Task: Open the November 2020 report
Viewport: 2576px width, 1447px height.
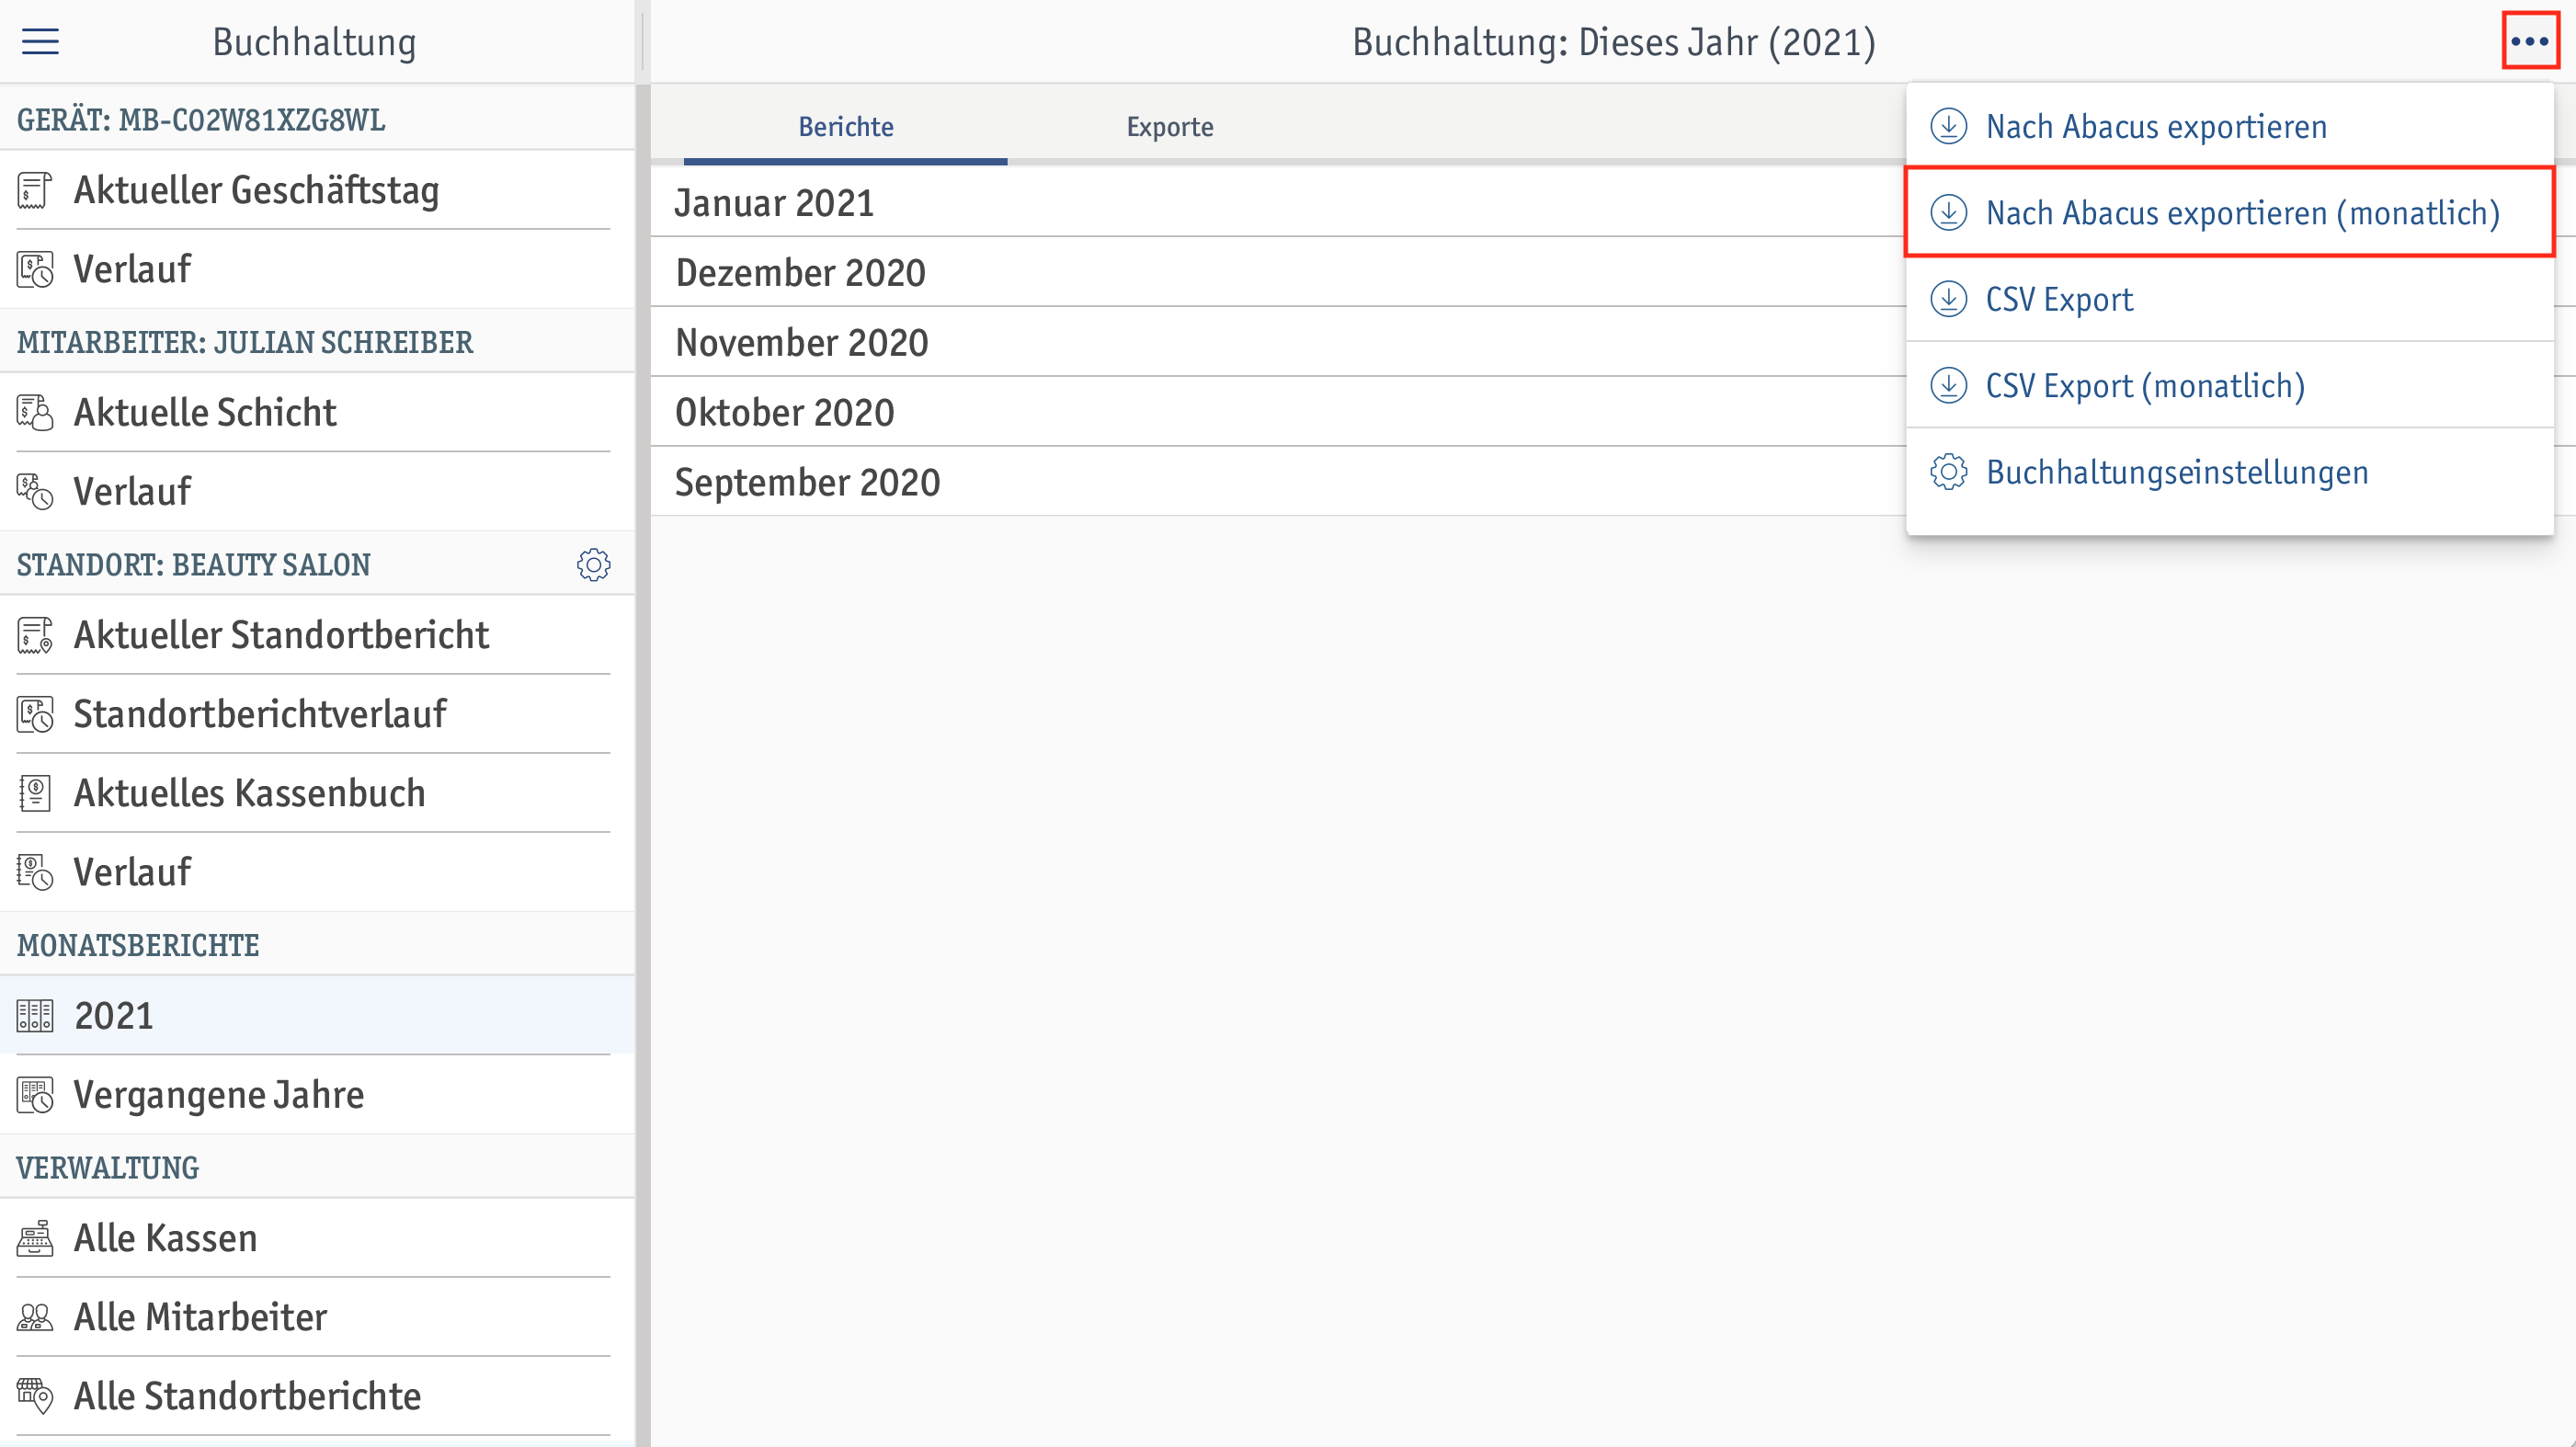Action: click(1278, 342)
